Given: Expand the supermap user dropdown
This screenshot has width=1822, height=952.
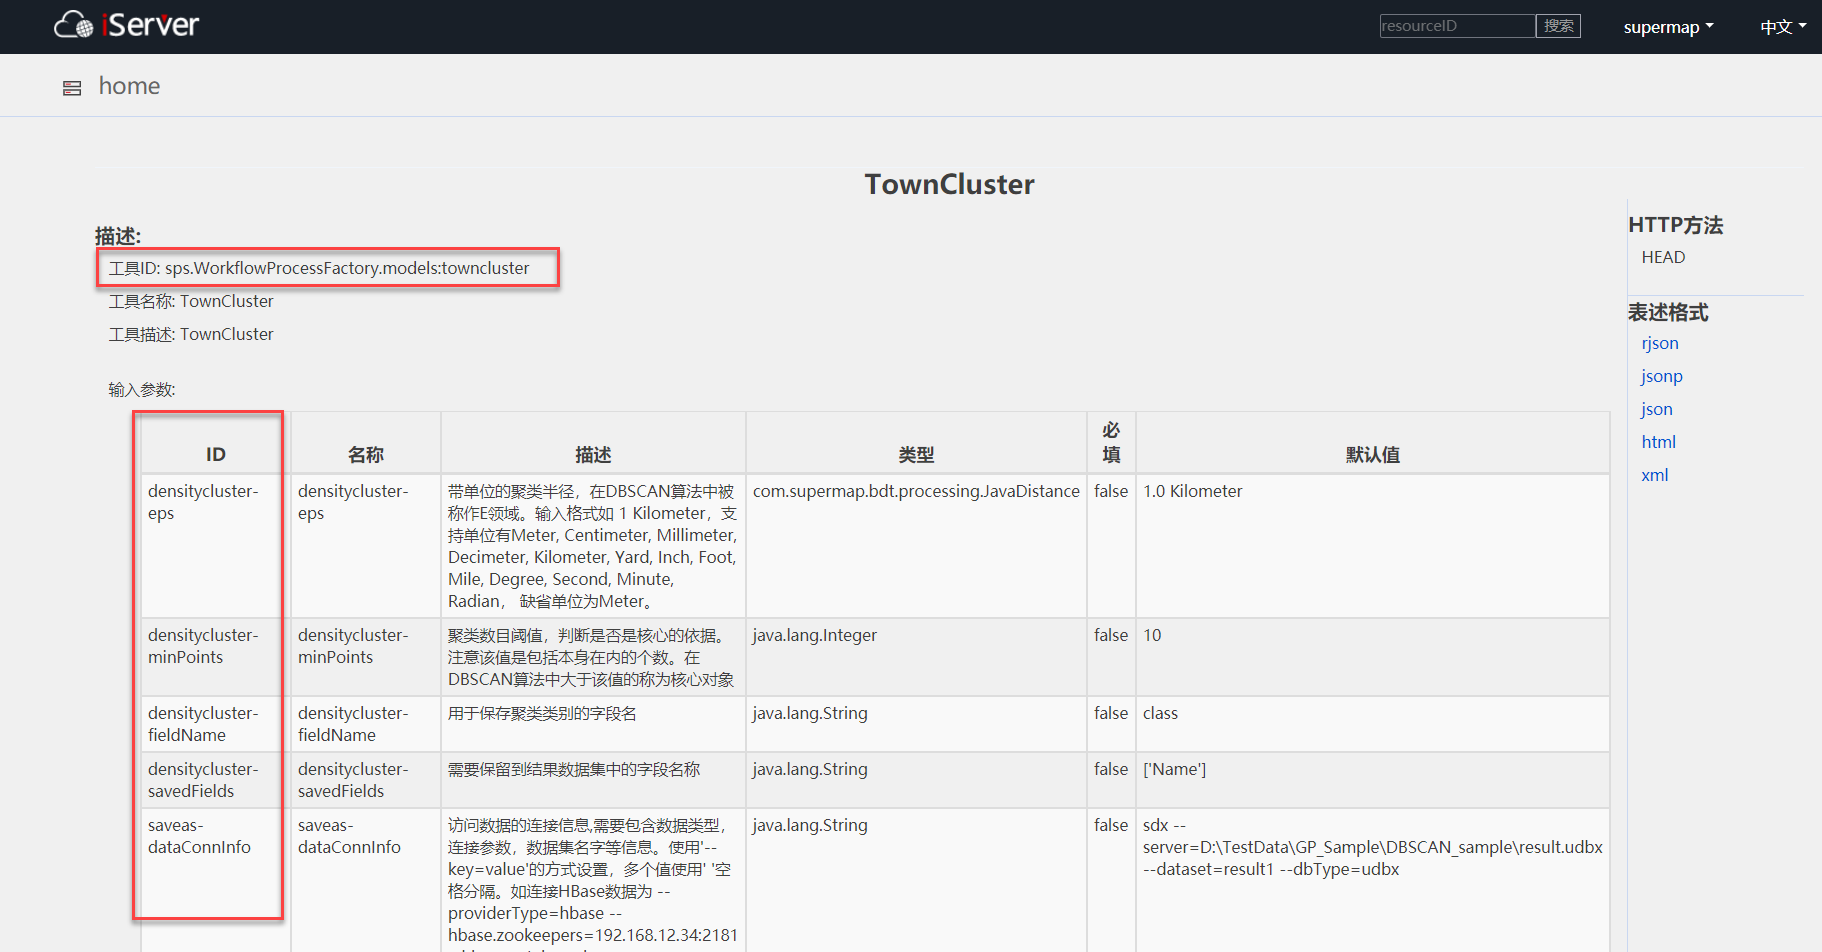Looking at the screenshot, I should pos(1667,27).
